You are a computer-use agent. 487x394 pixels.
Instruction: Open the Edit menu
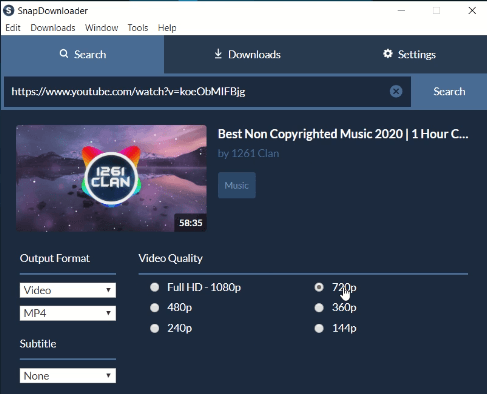(x=13, y=28)
